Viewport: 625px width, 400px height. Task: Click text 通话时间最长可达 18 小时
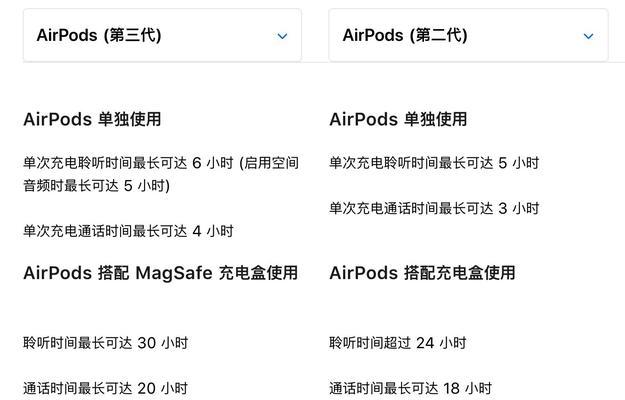pyautogui.click(x=411, y=388)
